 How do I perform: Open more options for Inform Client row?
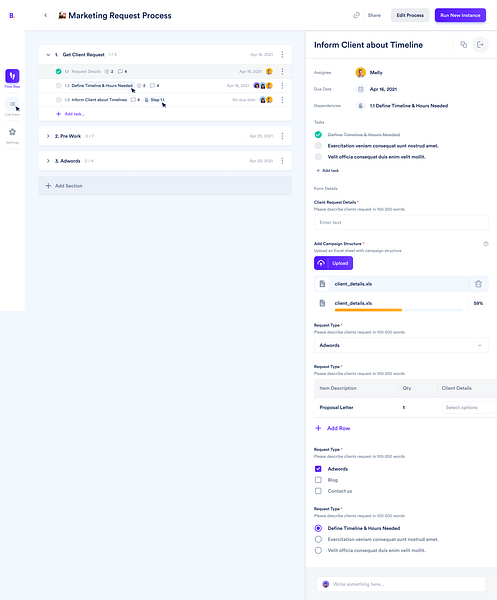(282, 100)
